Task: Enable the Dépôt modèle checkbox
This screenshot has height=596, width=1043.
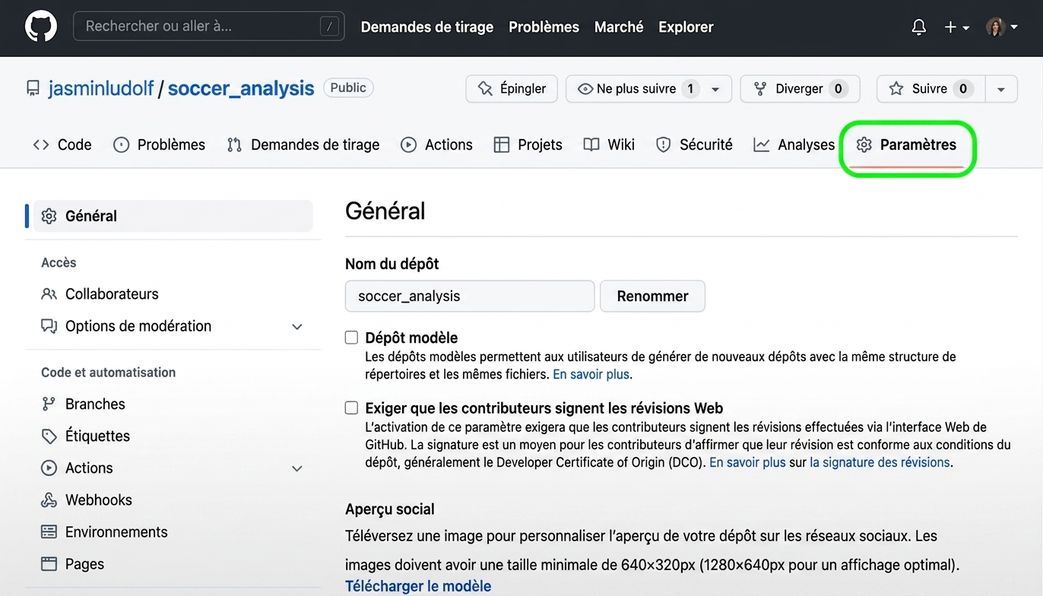Action: click(x=351, y=337)
